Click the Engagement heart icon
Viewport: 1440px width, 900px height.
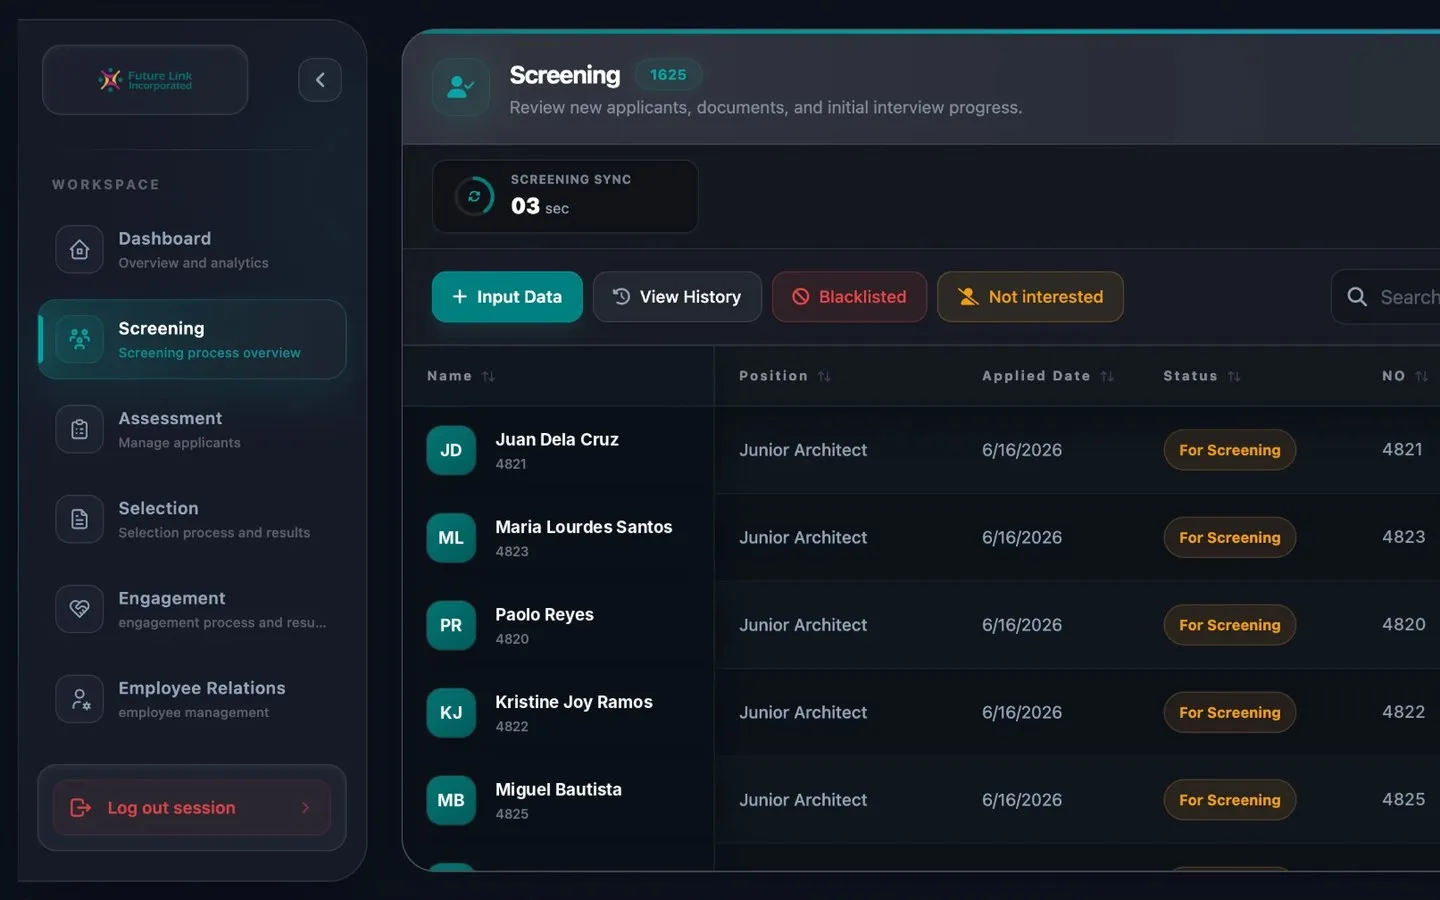[x=80, y=609]
